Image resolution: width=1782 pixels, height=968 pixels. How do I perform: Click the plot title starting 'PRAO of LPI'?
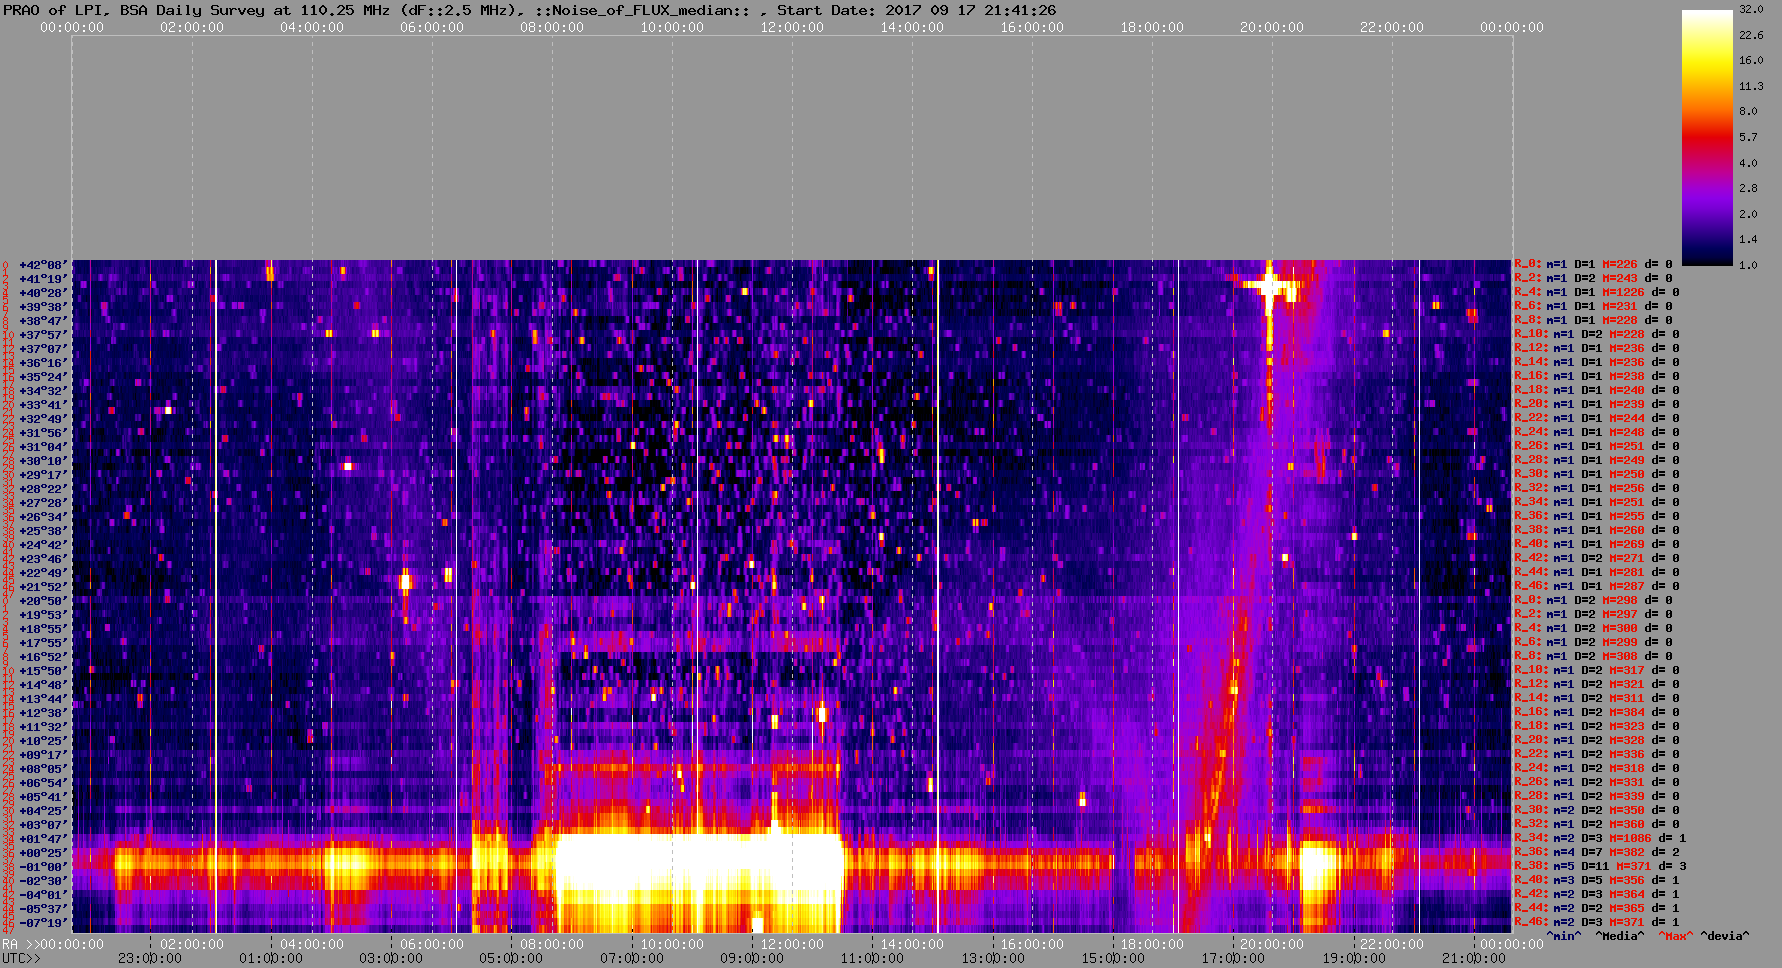click(529, 10)
